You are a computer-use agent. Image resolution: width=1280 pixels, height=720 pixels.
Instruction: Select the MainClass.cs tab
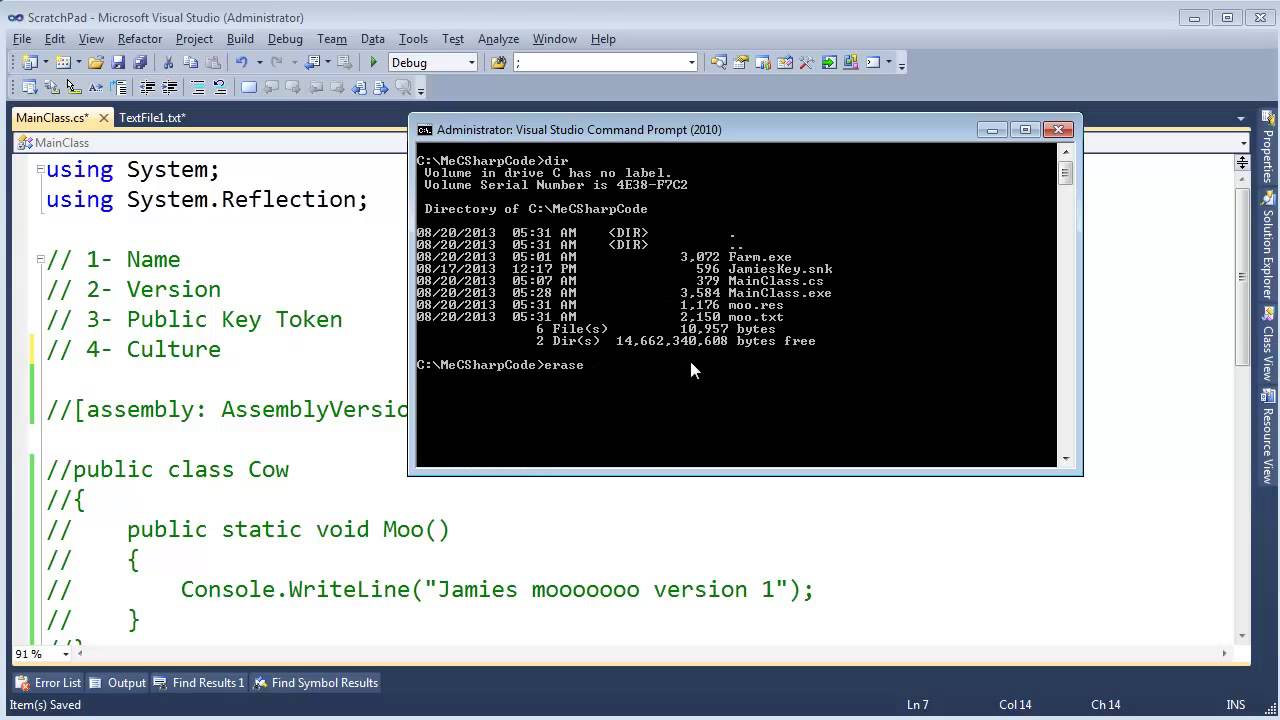pos(52,118)
